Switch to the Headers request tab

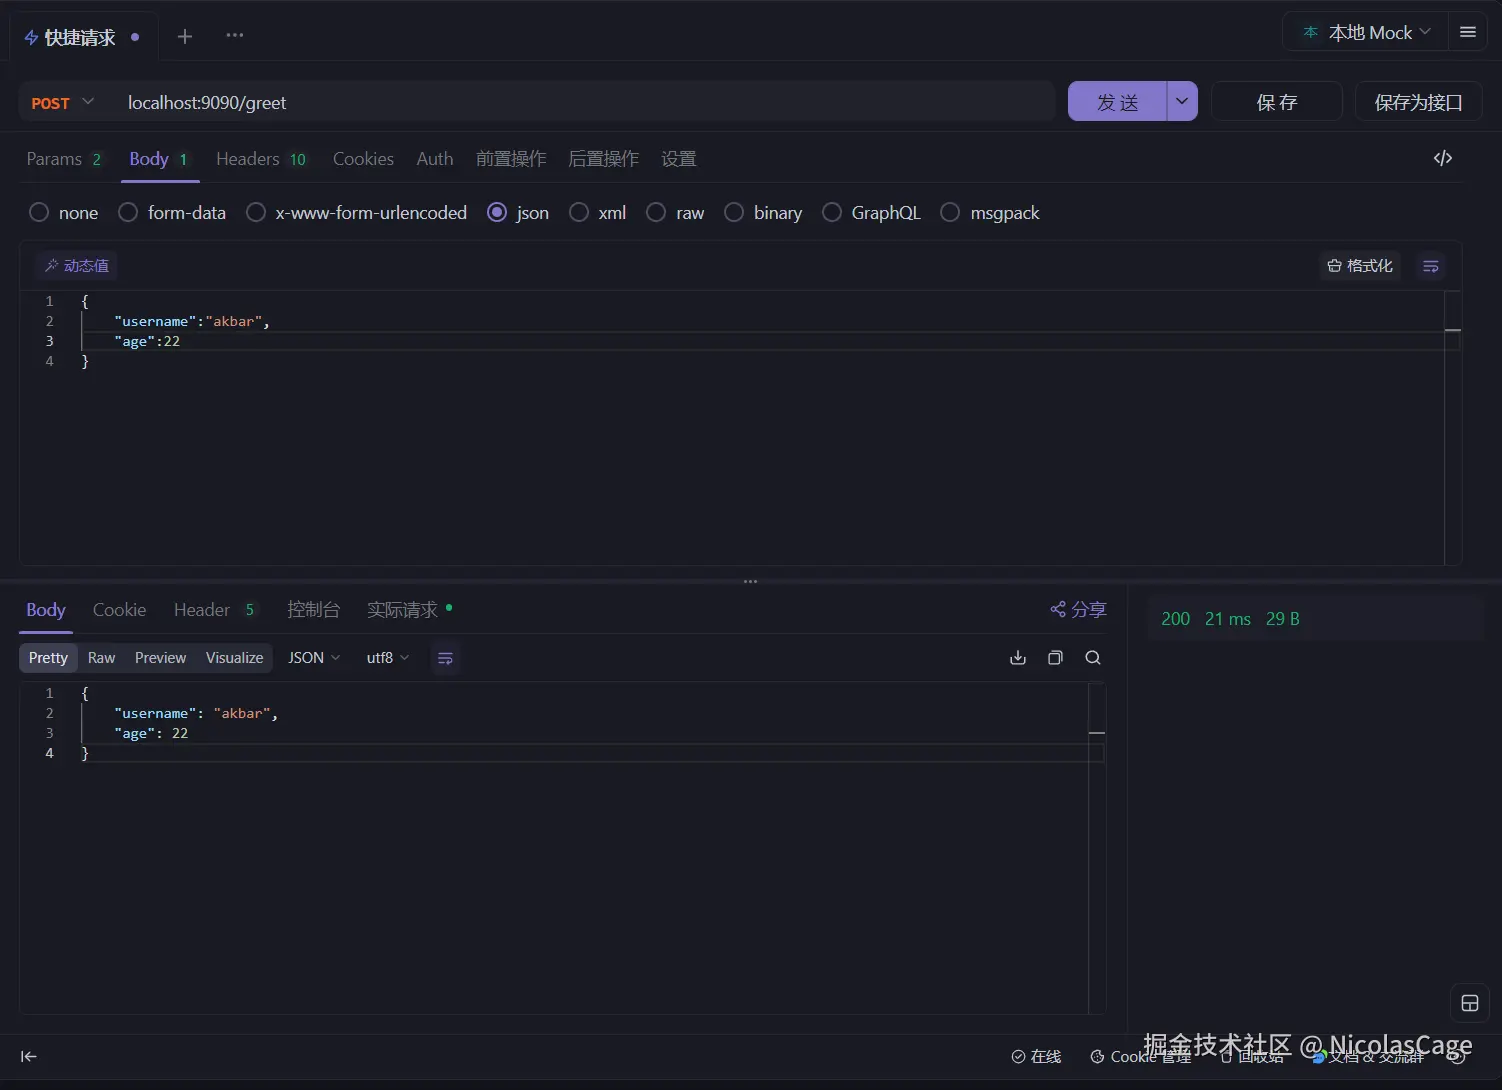[261, 159]
